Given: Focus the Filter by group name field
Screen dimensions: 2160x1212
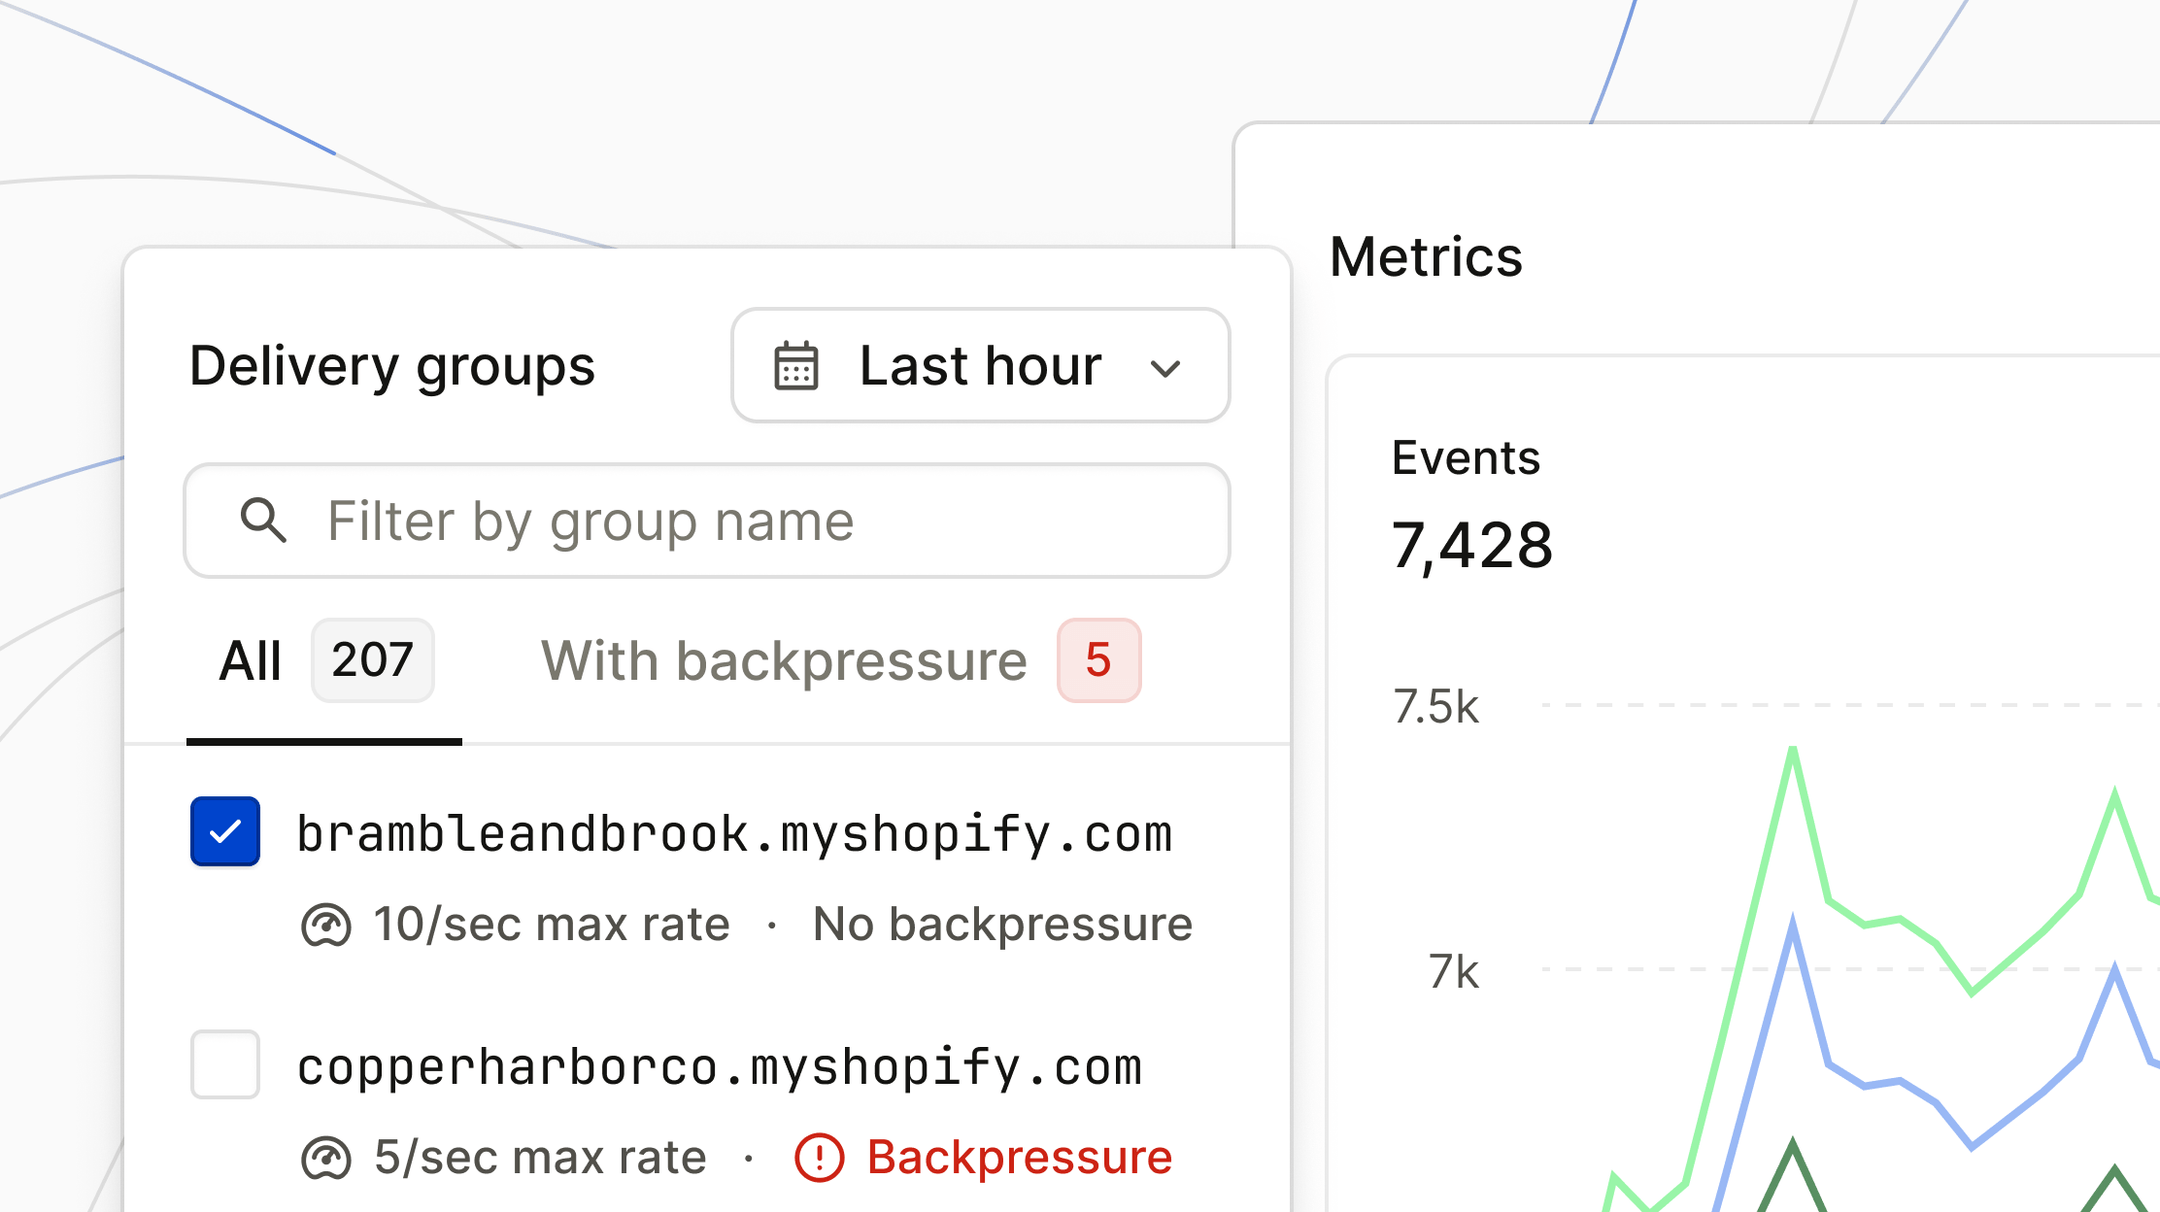Looking at the screenshot, I should coord(706,520).
